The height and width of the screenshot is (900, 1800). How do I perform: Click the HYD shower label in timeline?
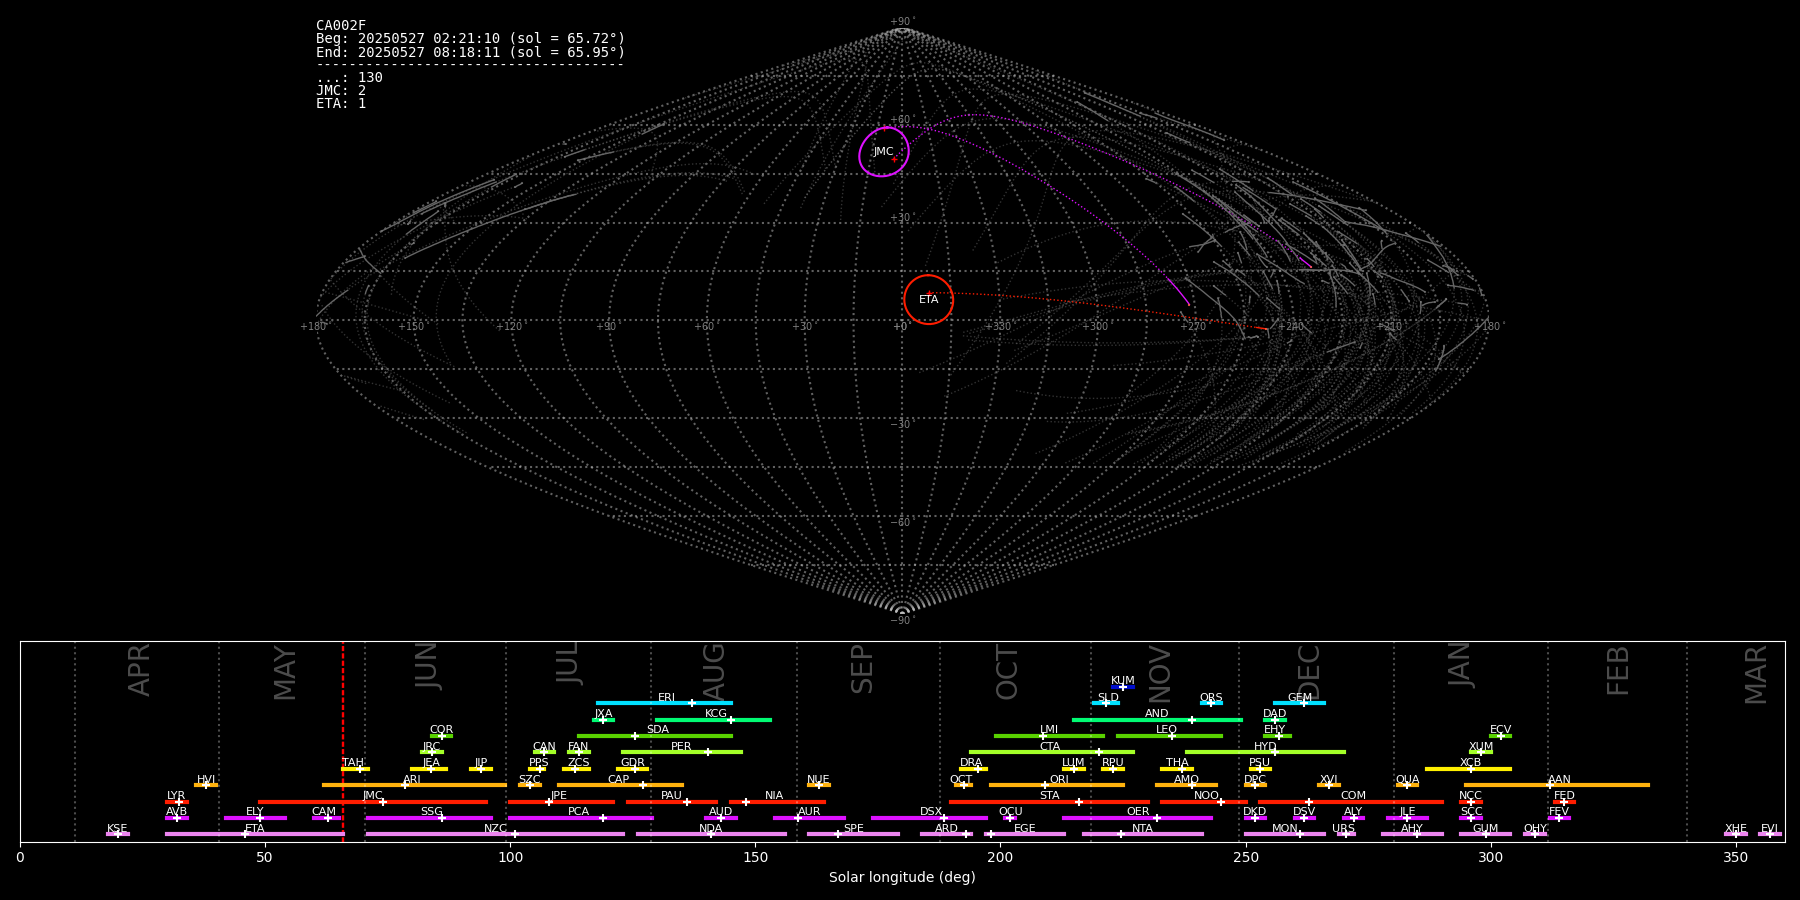[1266, 747]
